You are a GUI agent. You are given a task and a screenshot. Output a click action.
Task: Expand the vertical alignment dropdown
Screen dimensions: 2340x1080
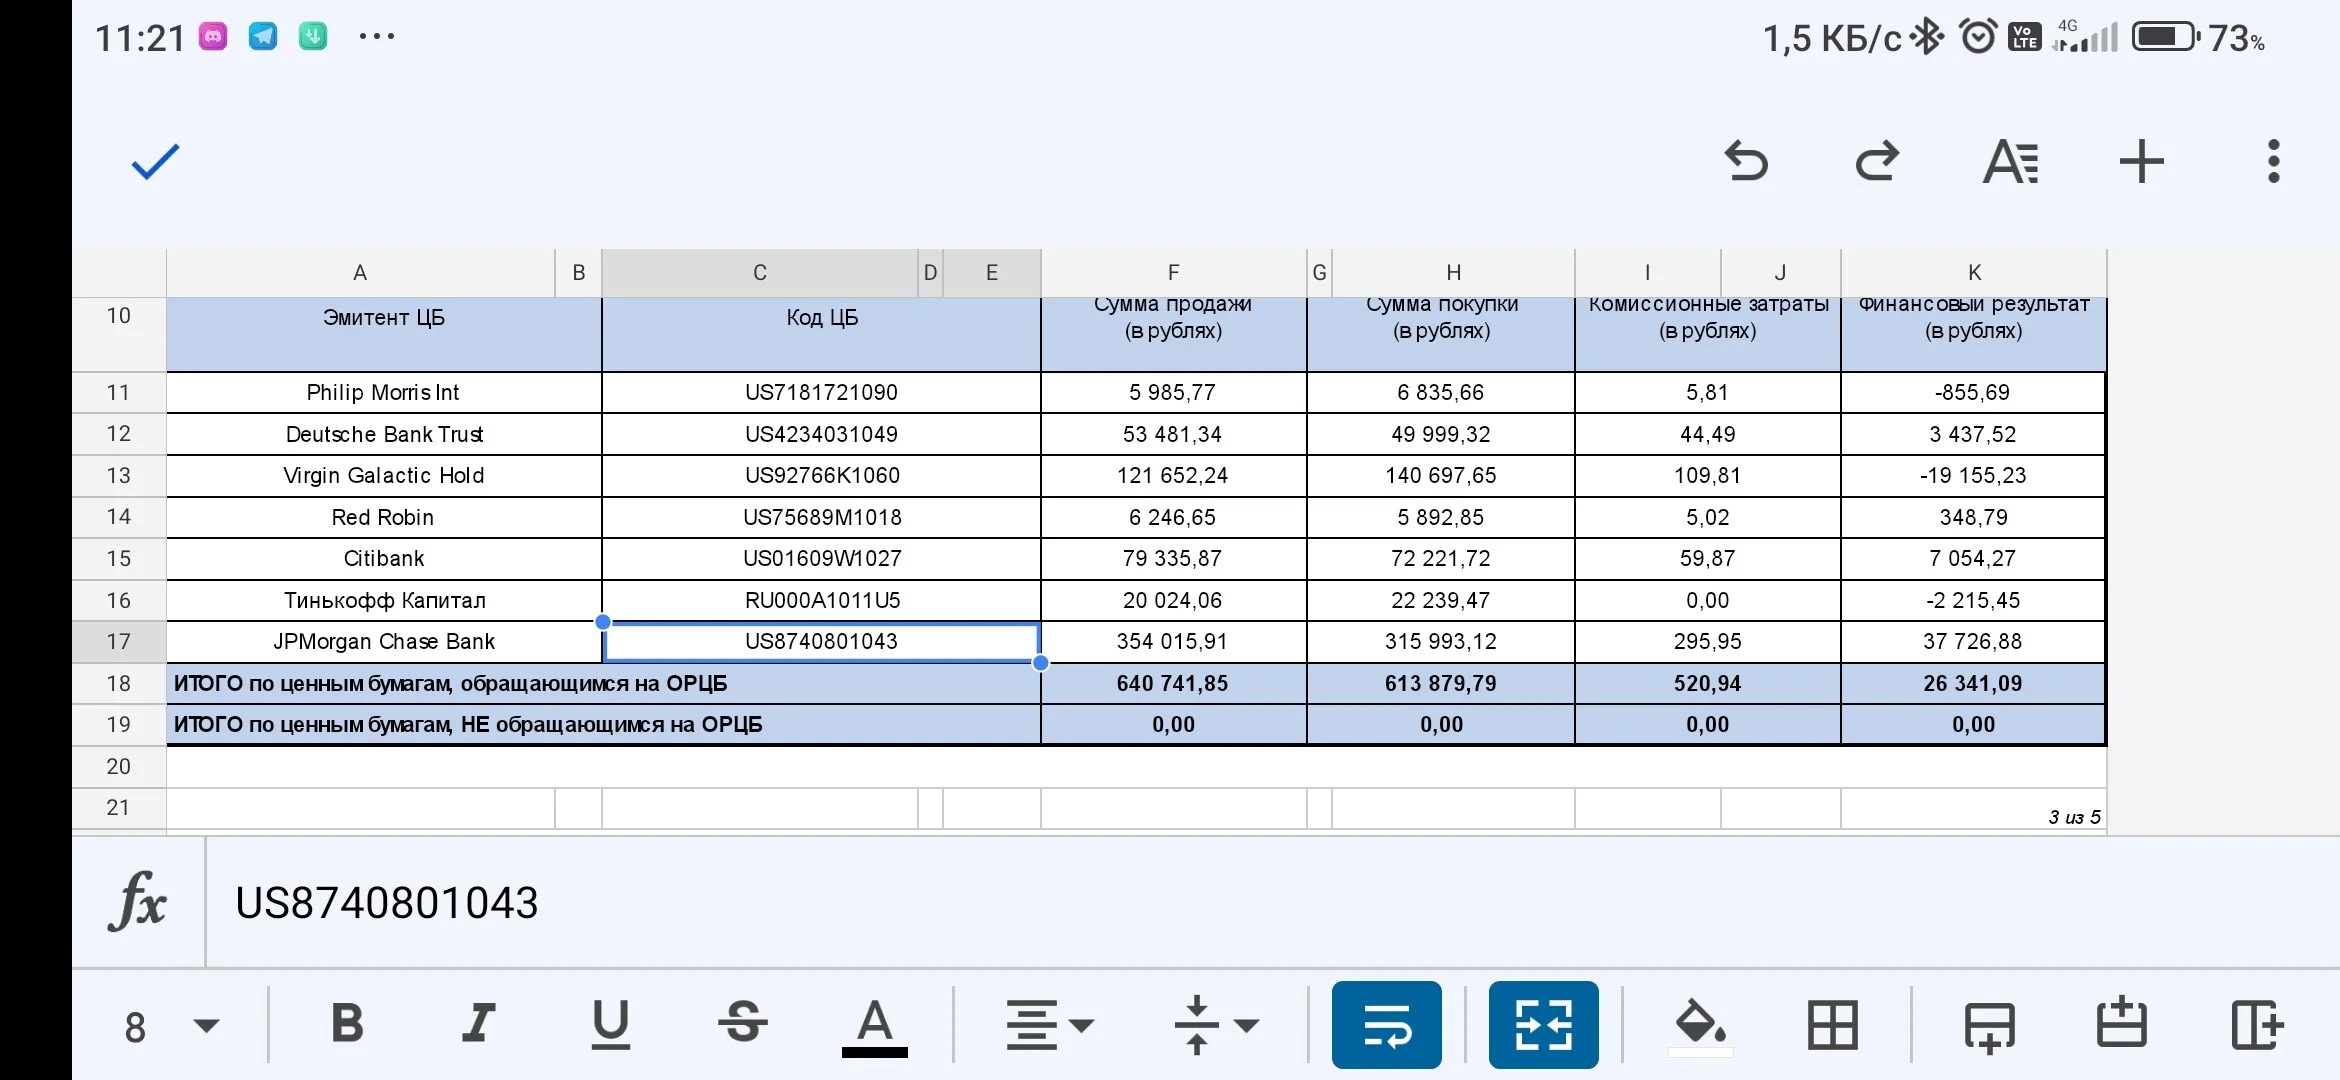pos(1216,1025)
